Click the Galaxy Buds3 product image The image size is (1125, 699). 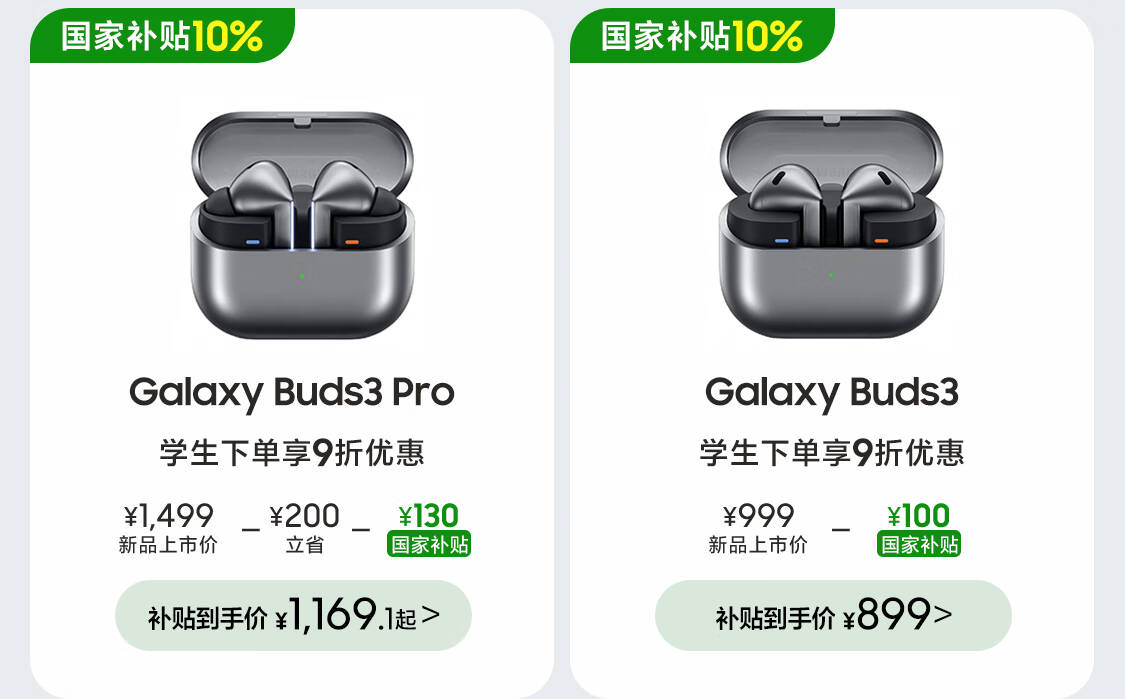coord(831,224)
